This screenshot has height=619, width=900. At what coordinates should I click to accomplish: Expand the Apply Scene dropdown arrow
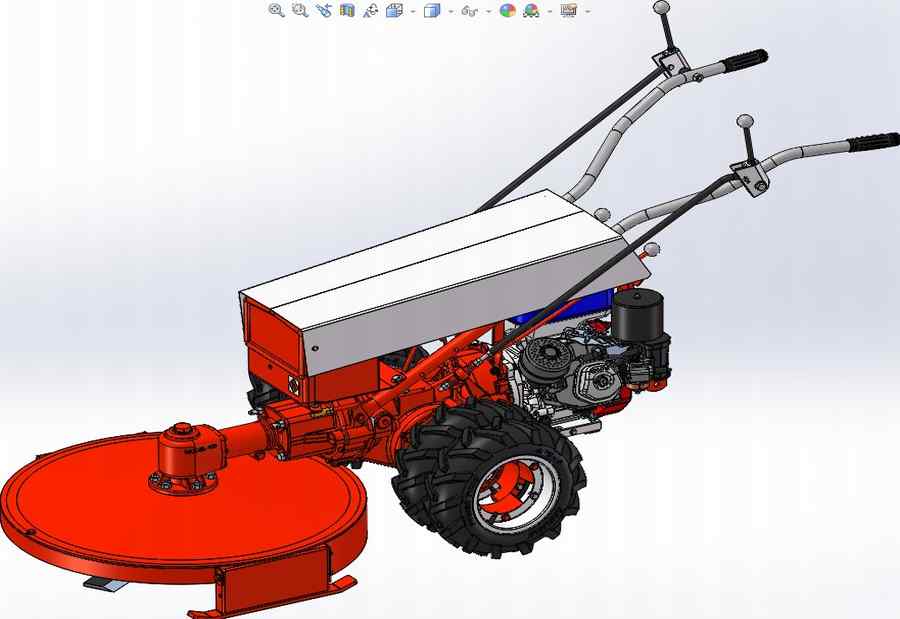click(x=550, y=11)
